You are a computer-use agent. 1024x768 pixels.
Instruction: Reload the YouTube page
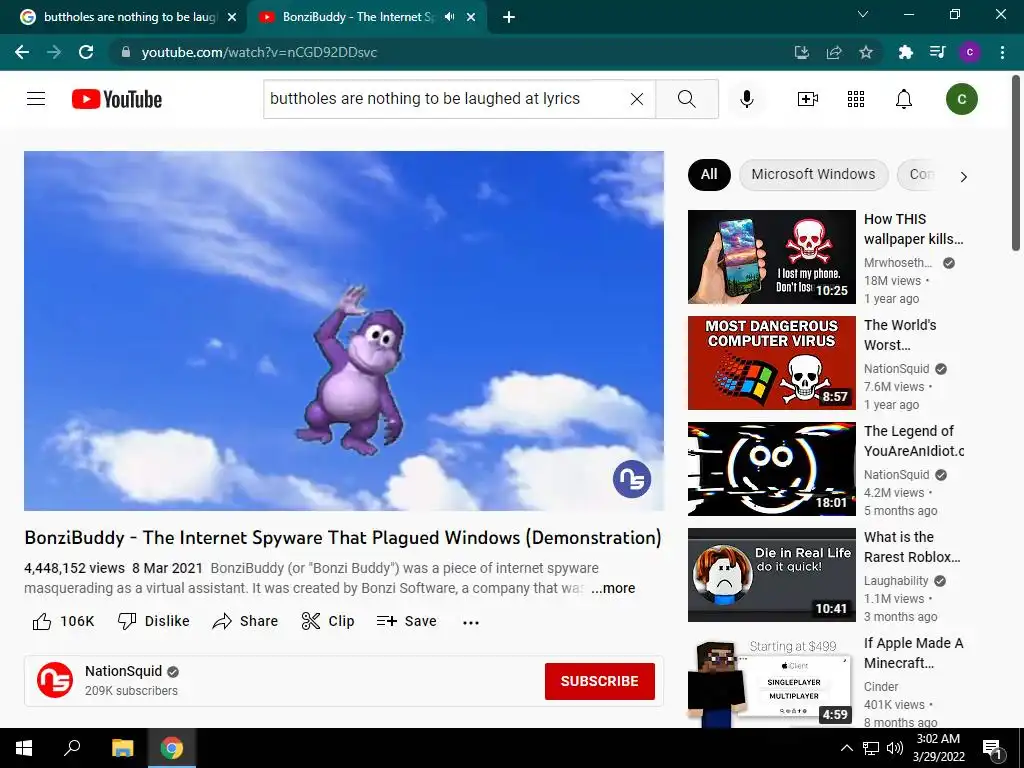86,52
